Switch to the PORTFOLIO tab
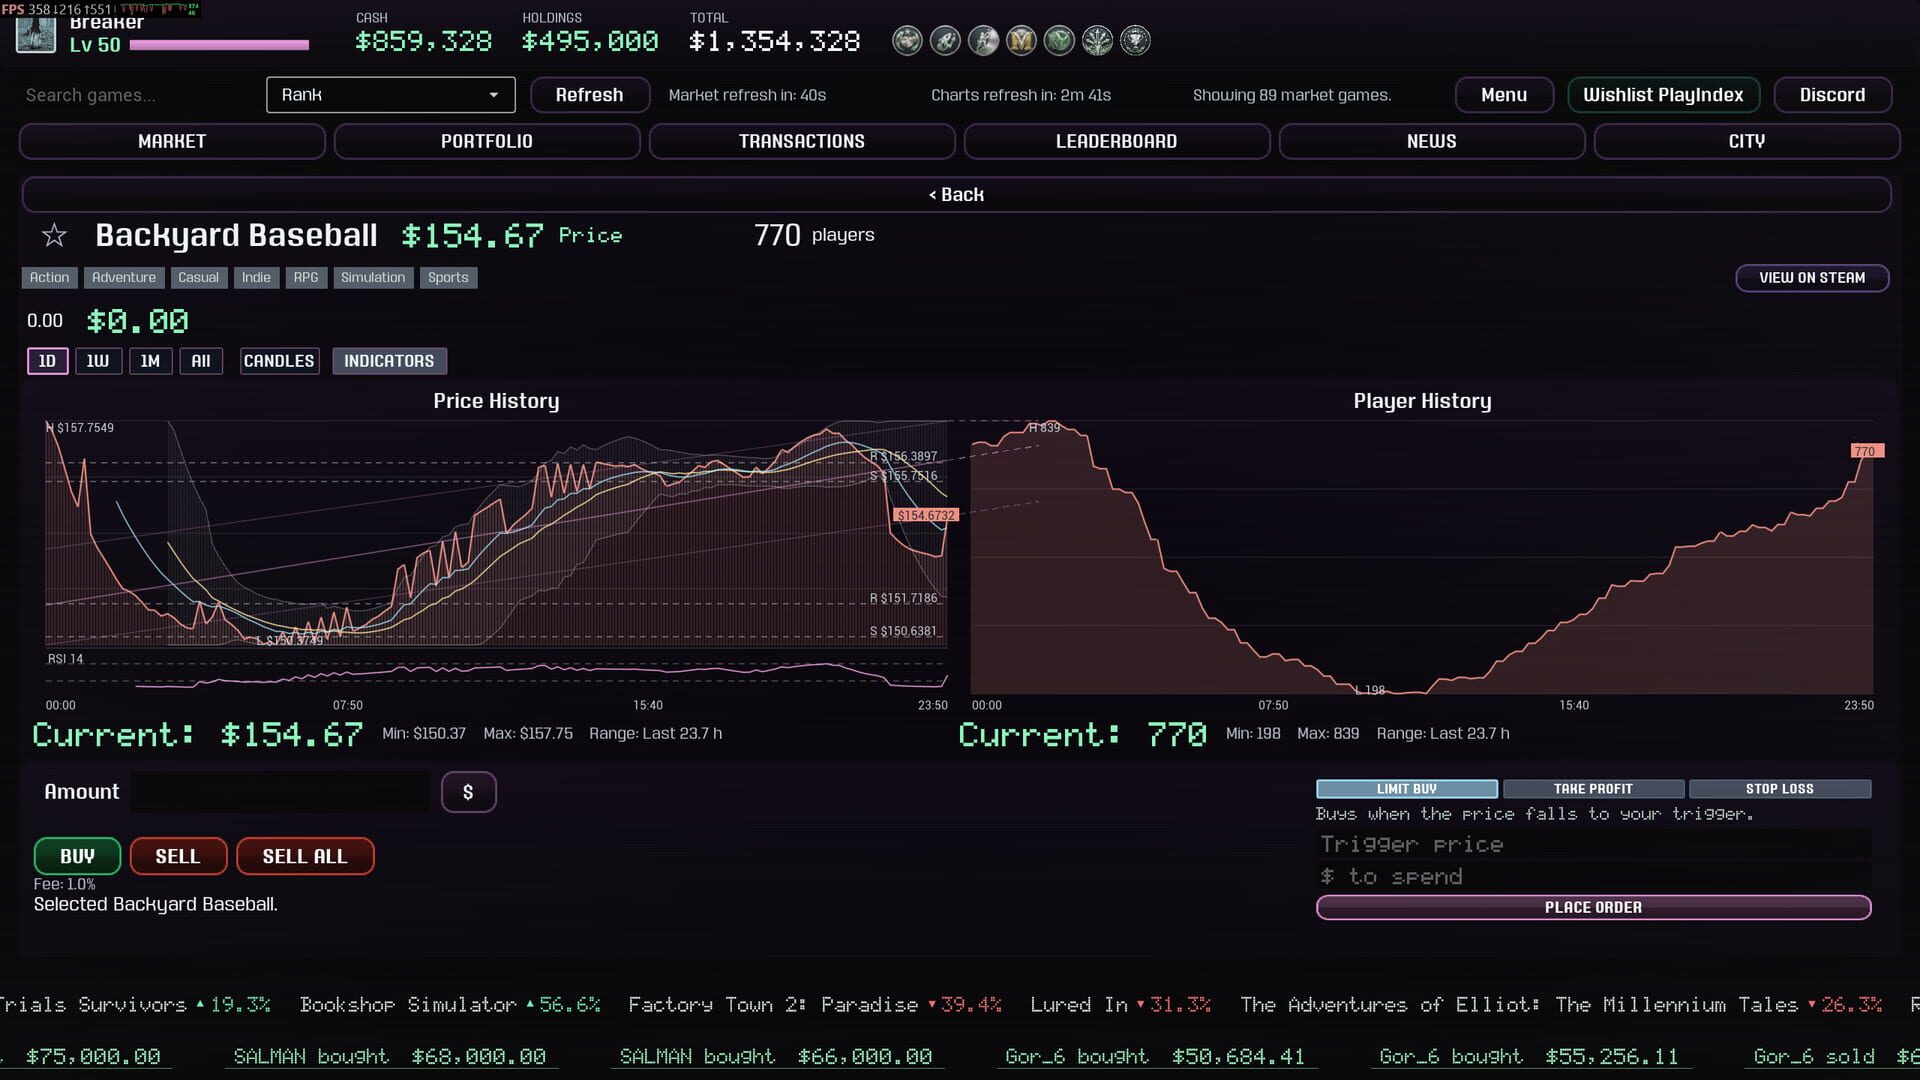1920x1080 pixels. coord(487,141)
